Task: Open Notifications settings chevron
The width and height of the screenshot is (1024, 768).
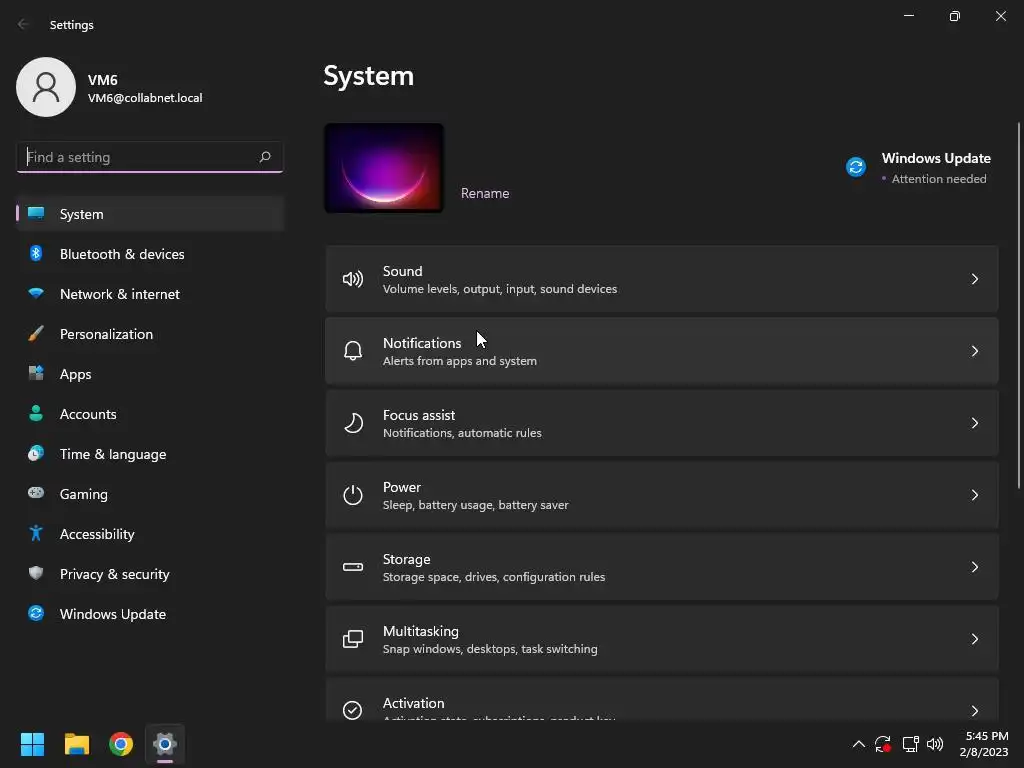Action: pos(974,351)
